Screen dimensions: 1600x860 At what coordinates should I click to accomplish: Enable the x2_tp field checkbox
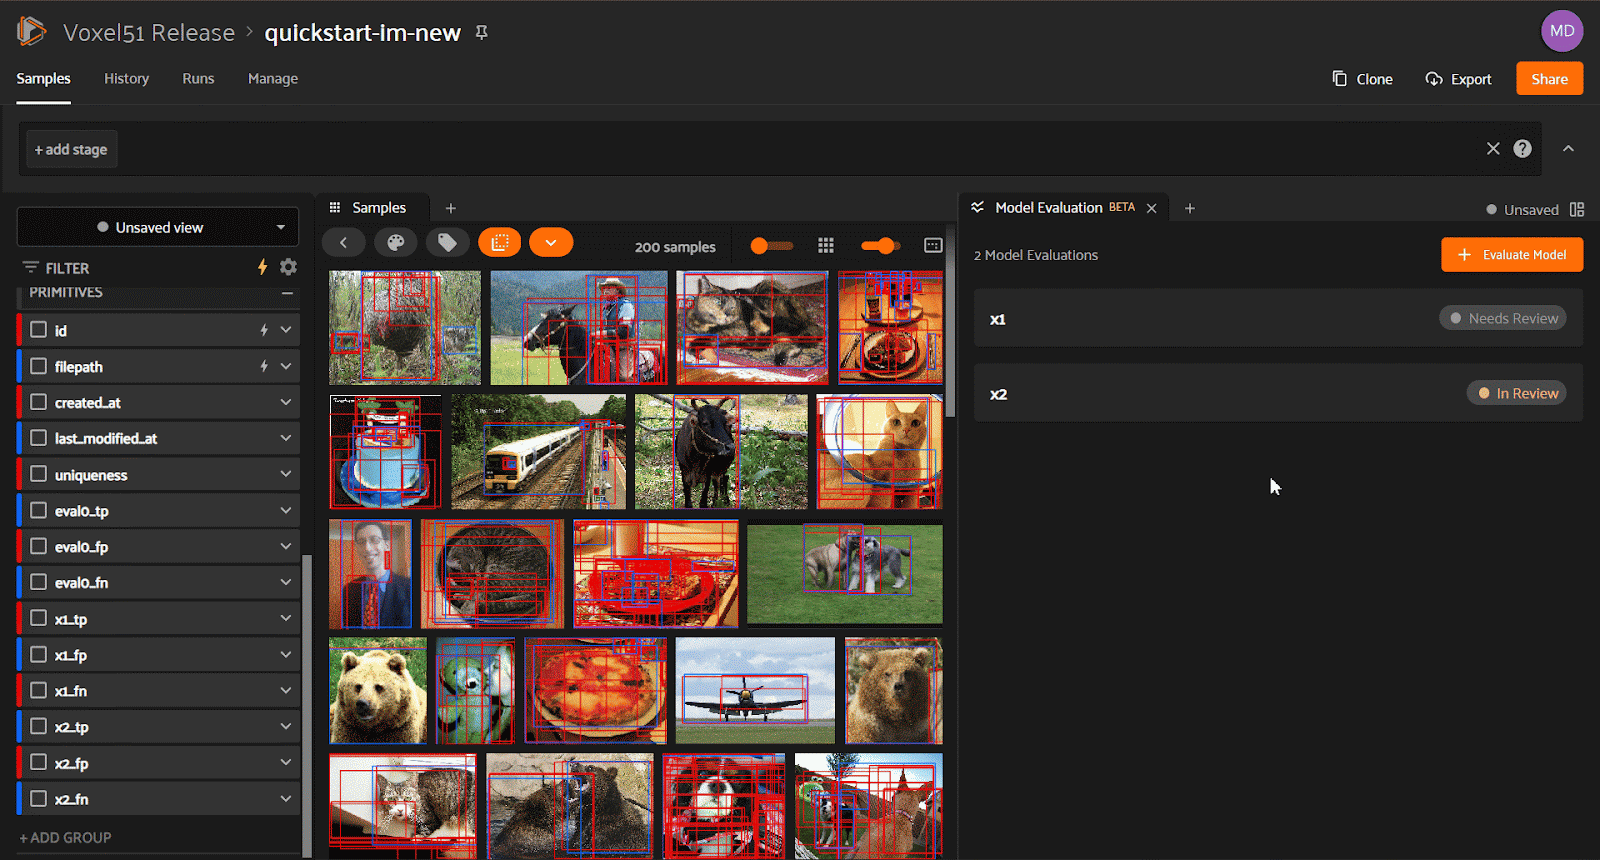(39, 726)
